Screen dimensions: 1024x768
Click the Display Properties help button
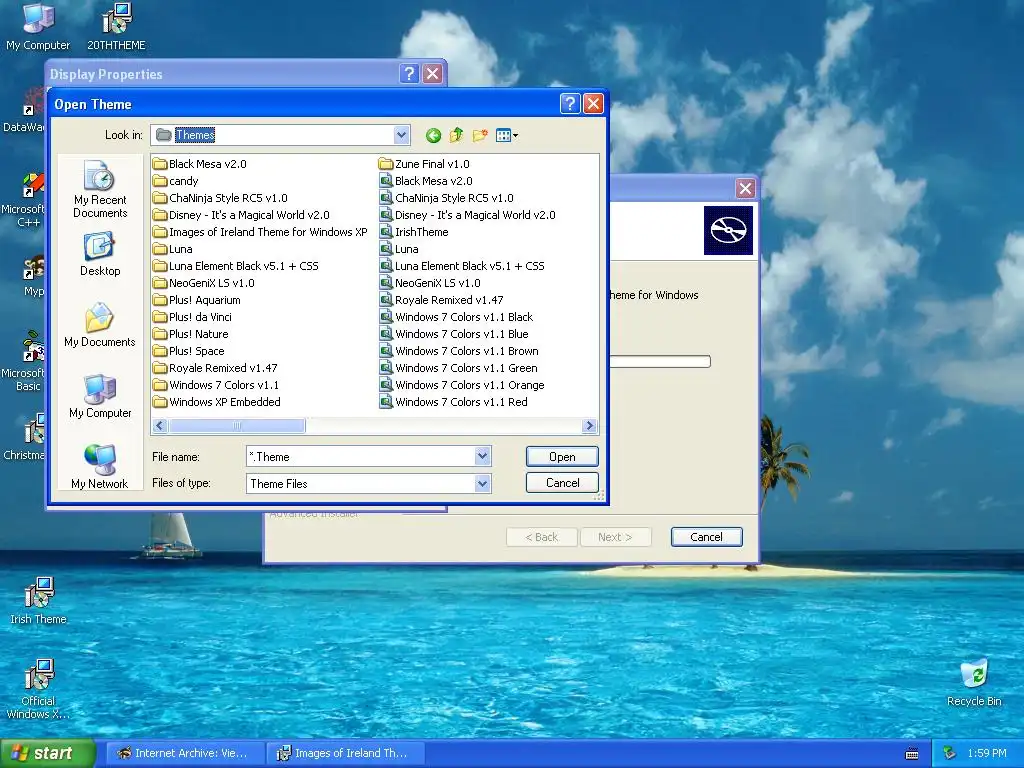409,73
